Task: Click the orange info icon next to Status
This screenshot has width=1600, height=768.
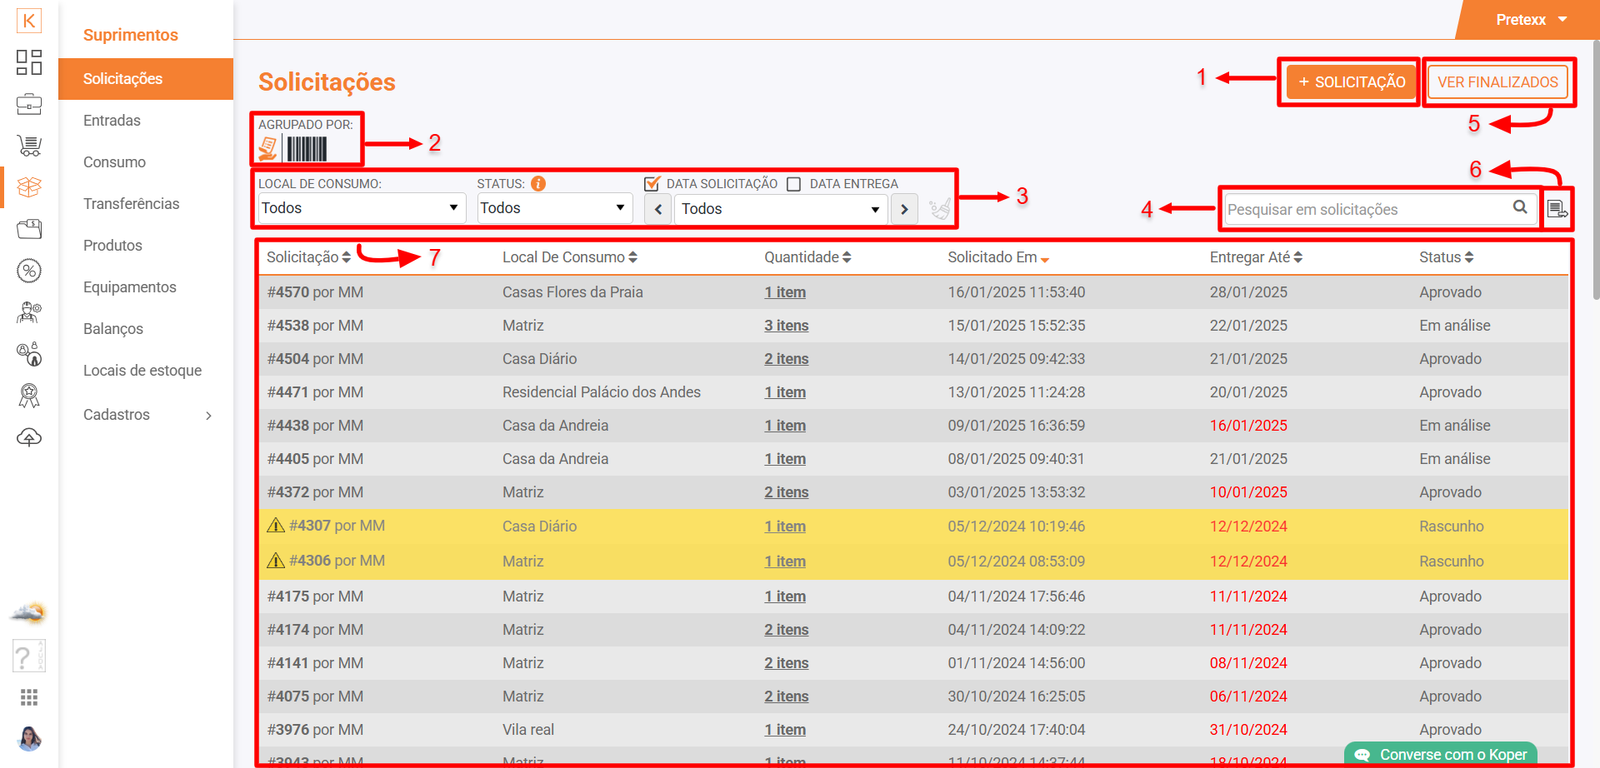Action: point(538,184)
